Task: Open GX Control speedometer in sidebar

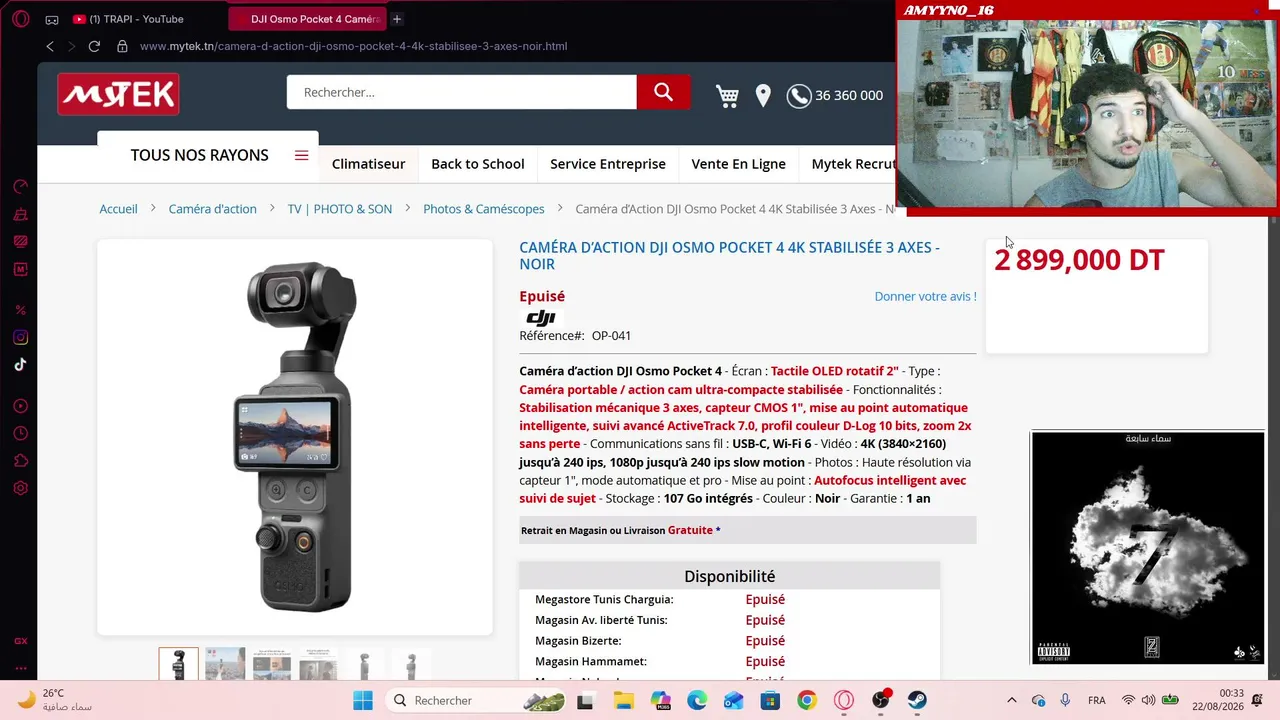Action: point(20,187)
